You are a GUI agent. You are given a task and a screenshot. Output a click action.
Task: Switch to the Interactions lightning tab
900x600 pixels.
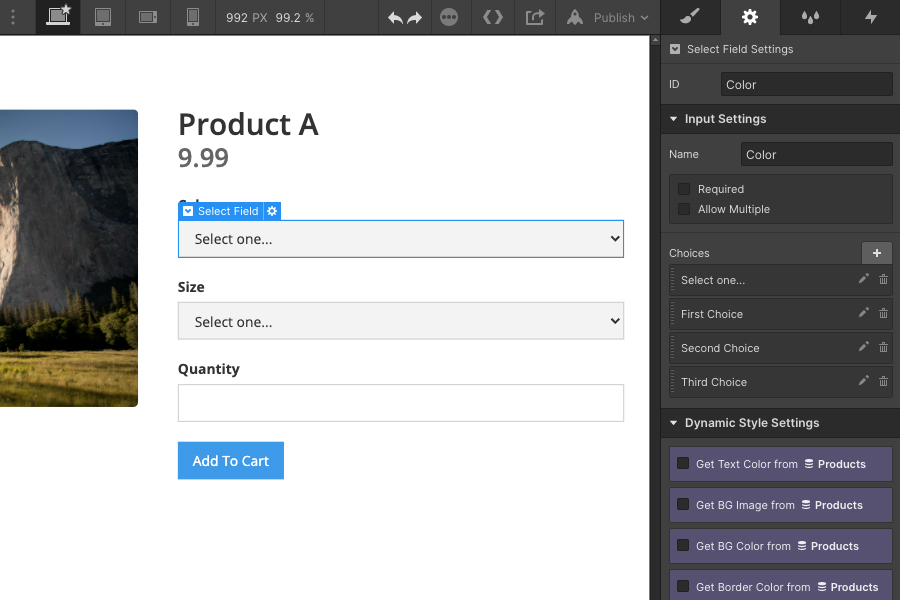[x=871, y=17]
